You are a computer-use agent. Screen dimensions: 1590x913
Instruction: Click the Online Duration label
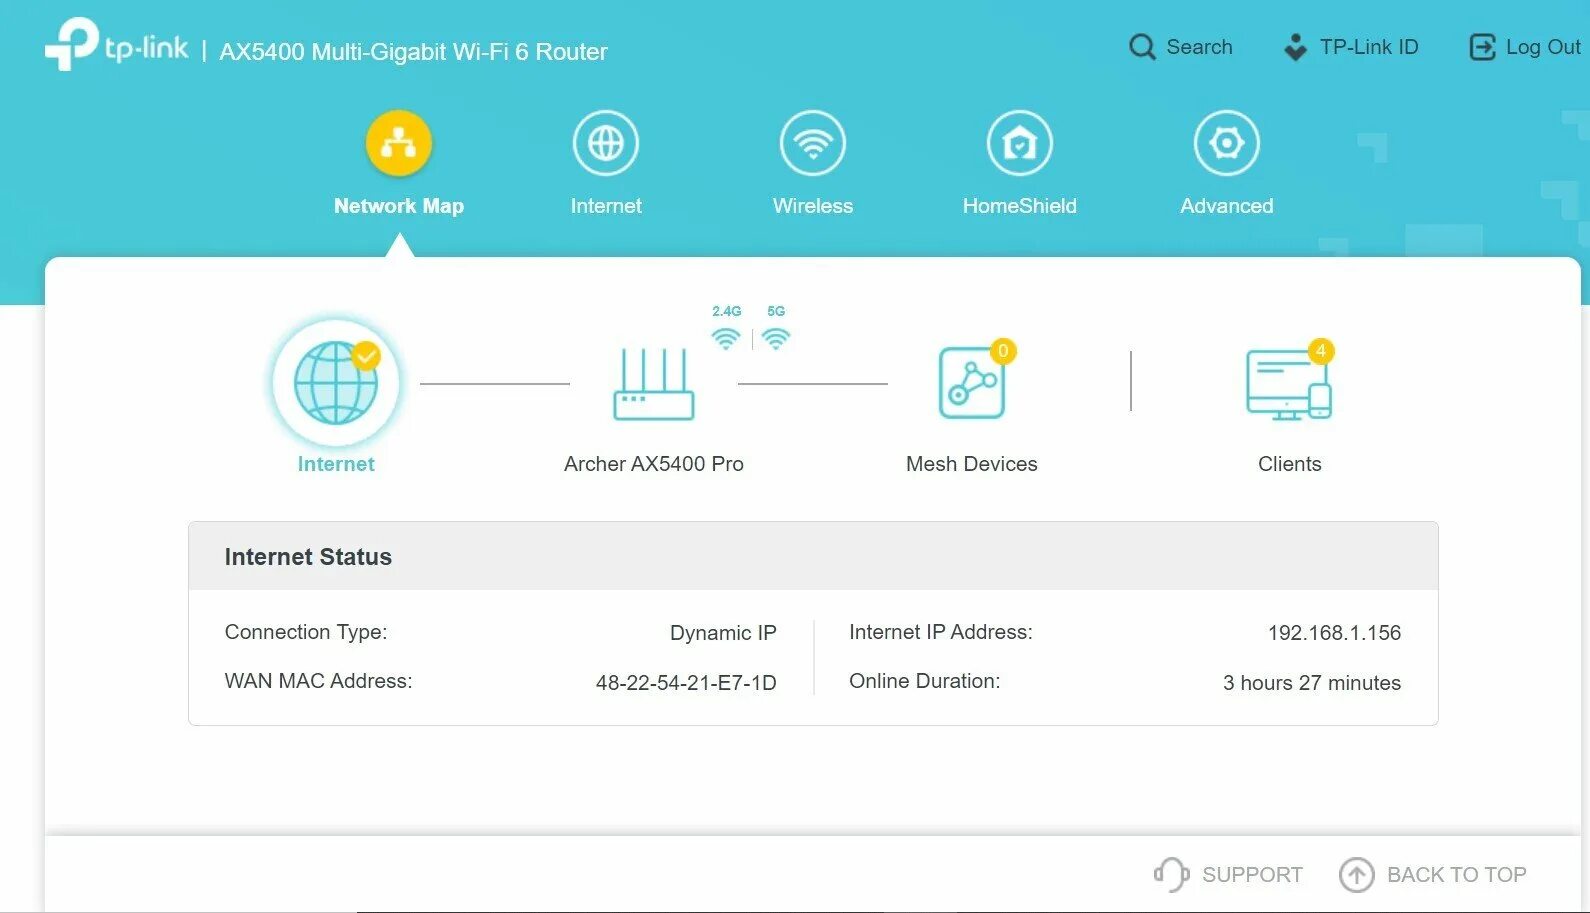point(925,681)
